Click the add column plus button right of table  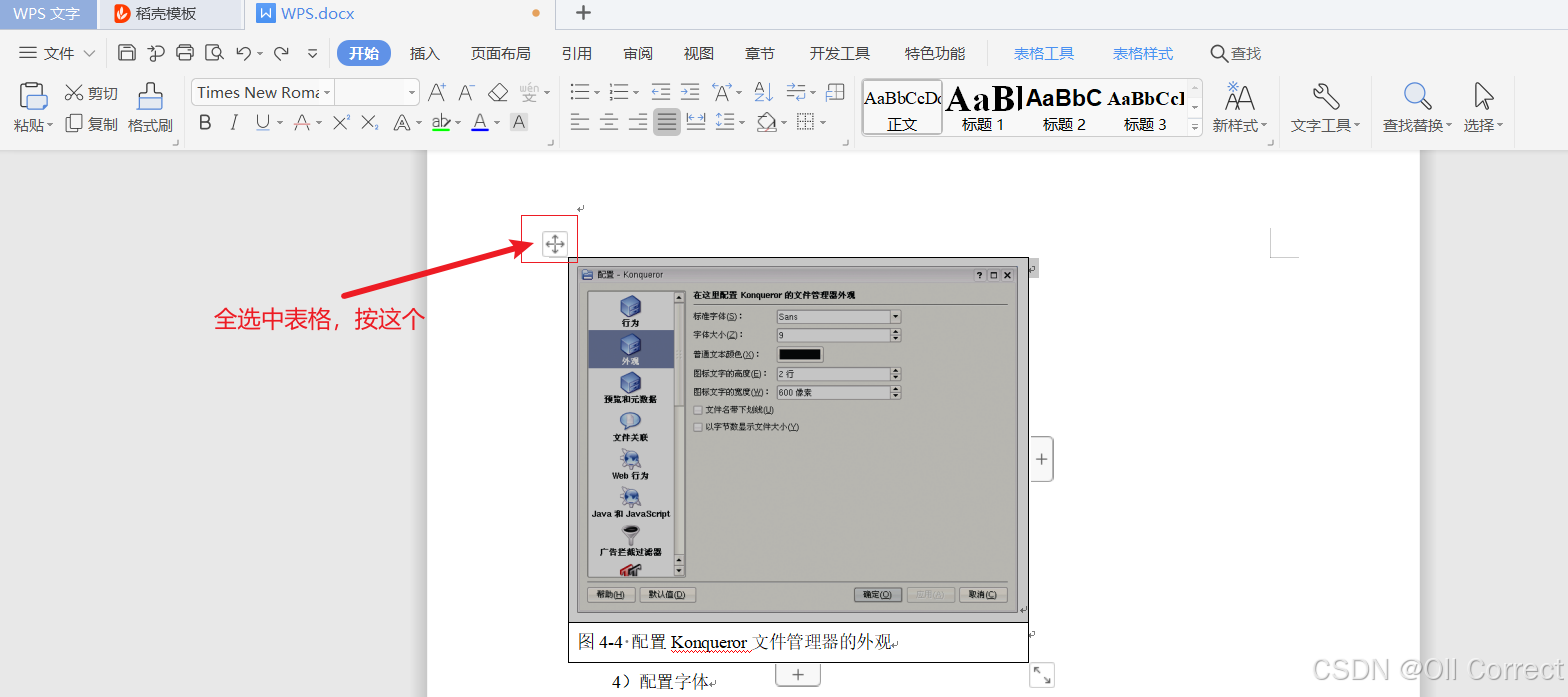click(x=1042, y=459)
